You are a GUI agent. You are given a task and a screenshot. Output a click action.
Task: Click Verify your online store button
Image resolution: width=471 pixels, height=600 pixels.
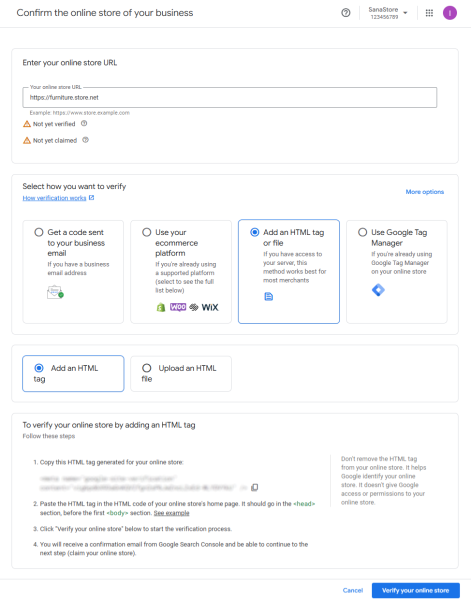(416, 590)
